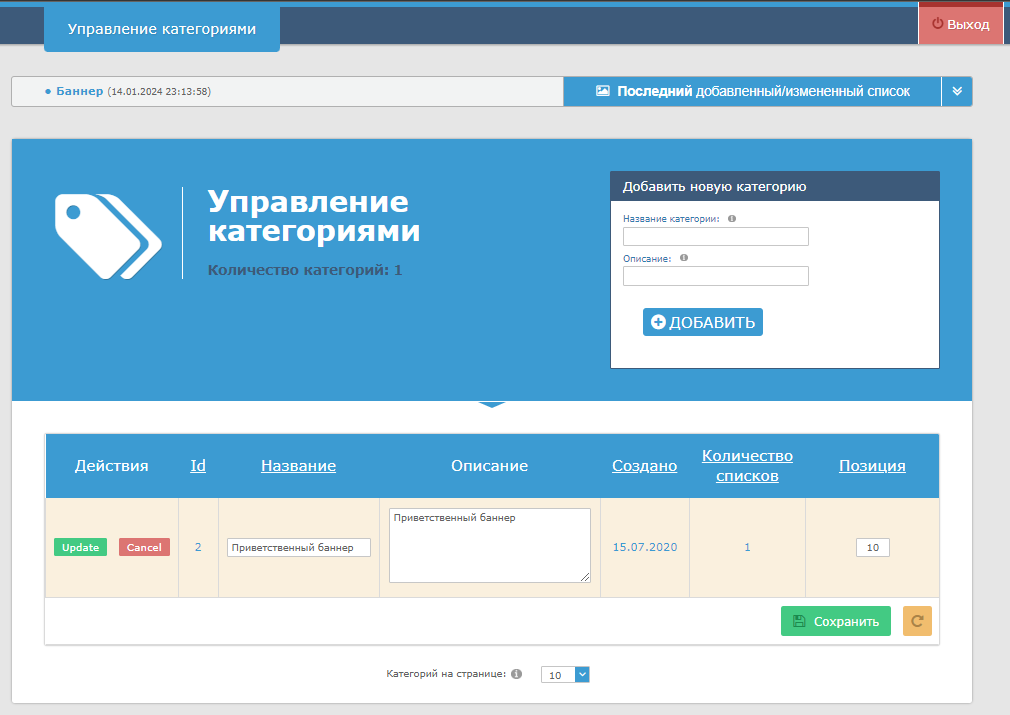Viewport: 1010px width, 715px height.
Task: Open Последний добавленный/измененный список
Action: click(x=752, y=91)
